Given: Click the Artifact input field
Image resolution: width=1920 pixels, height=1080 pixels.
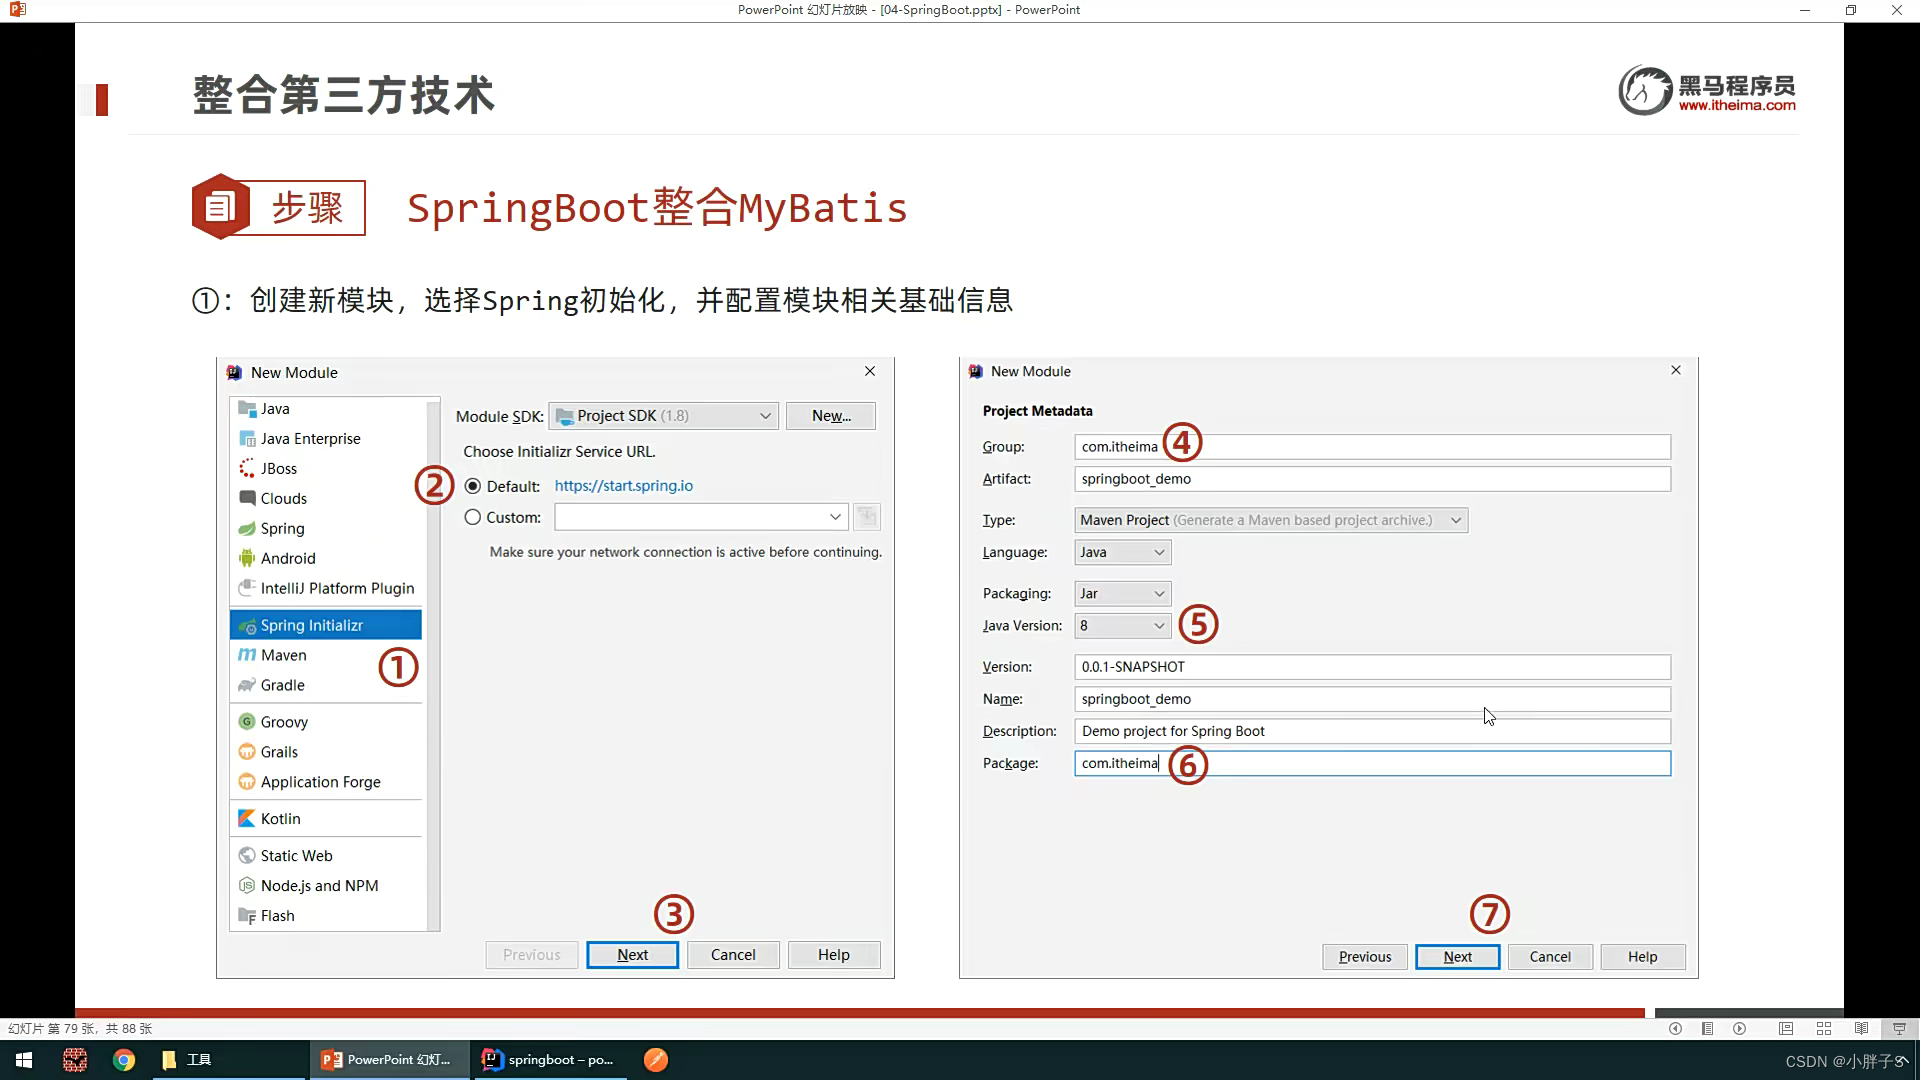Looking at the screenshot, I should (x=1371, y=479).
